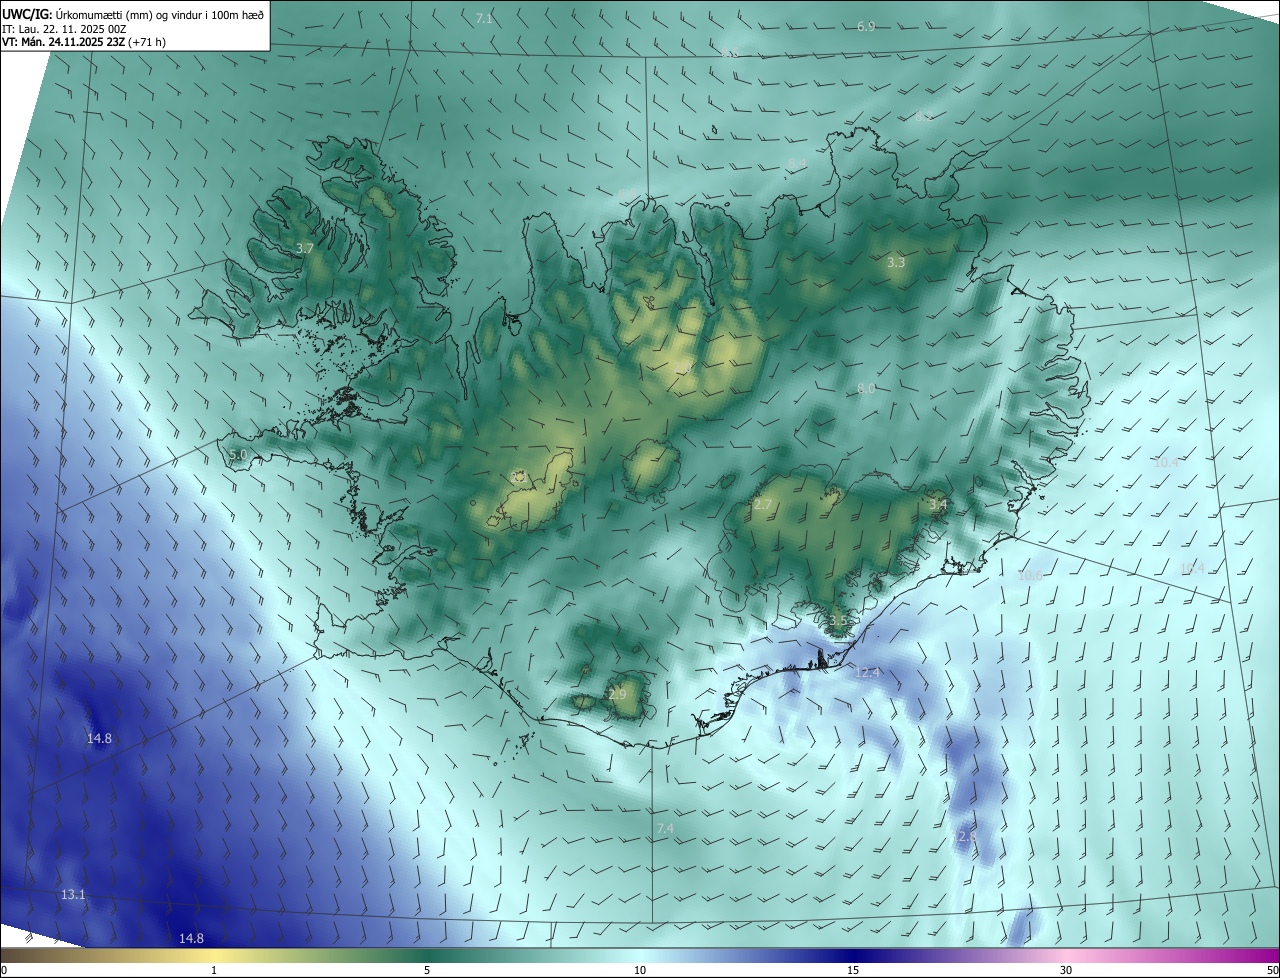Select the 3.3 value label on the map
Screen dimensions: 1280x978
tap(896, 263)
